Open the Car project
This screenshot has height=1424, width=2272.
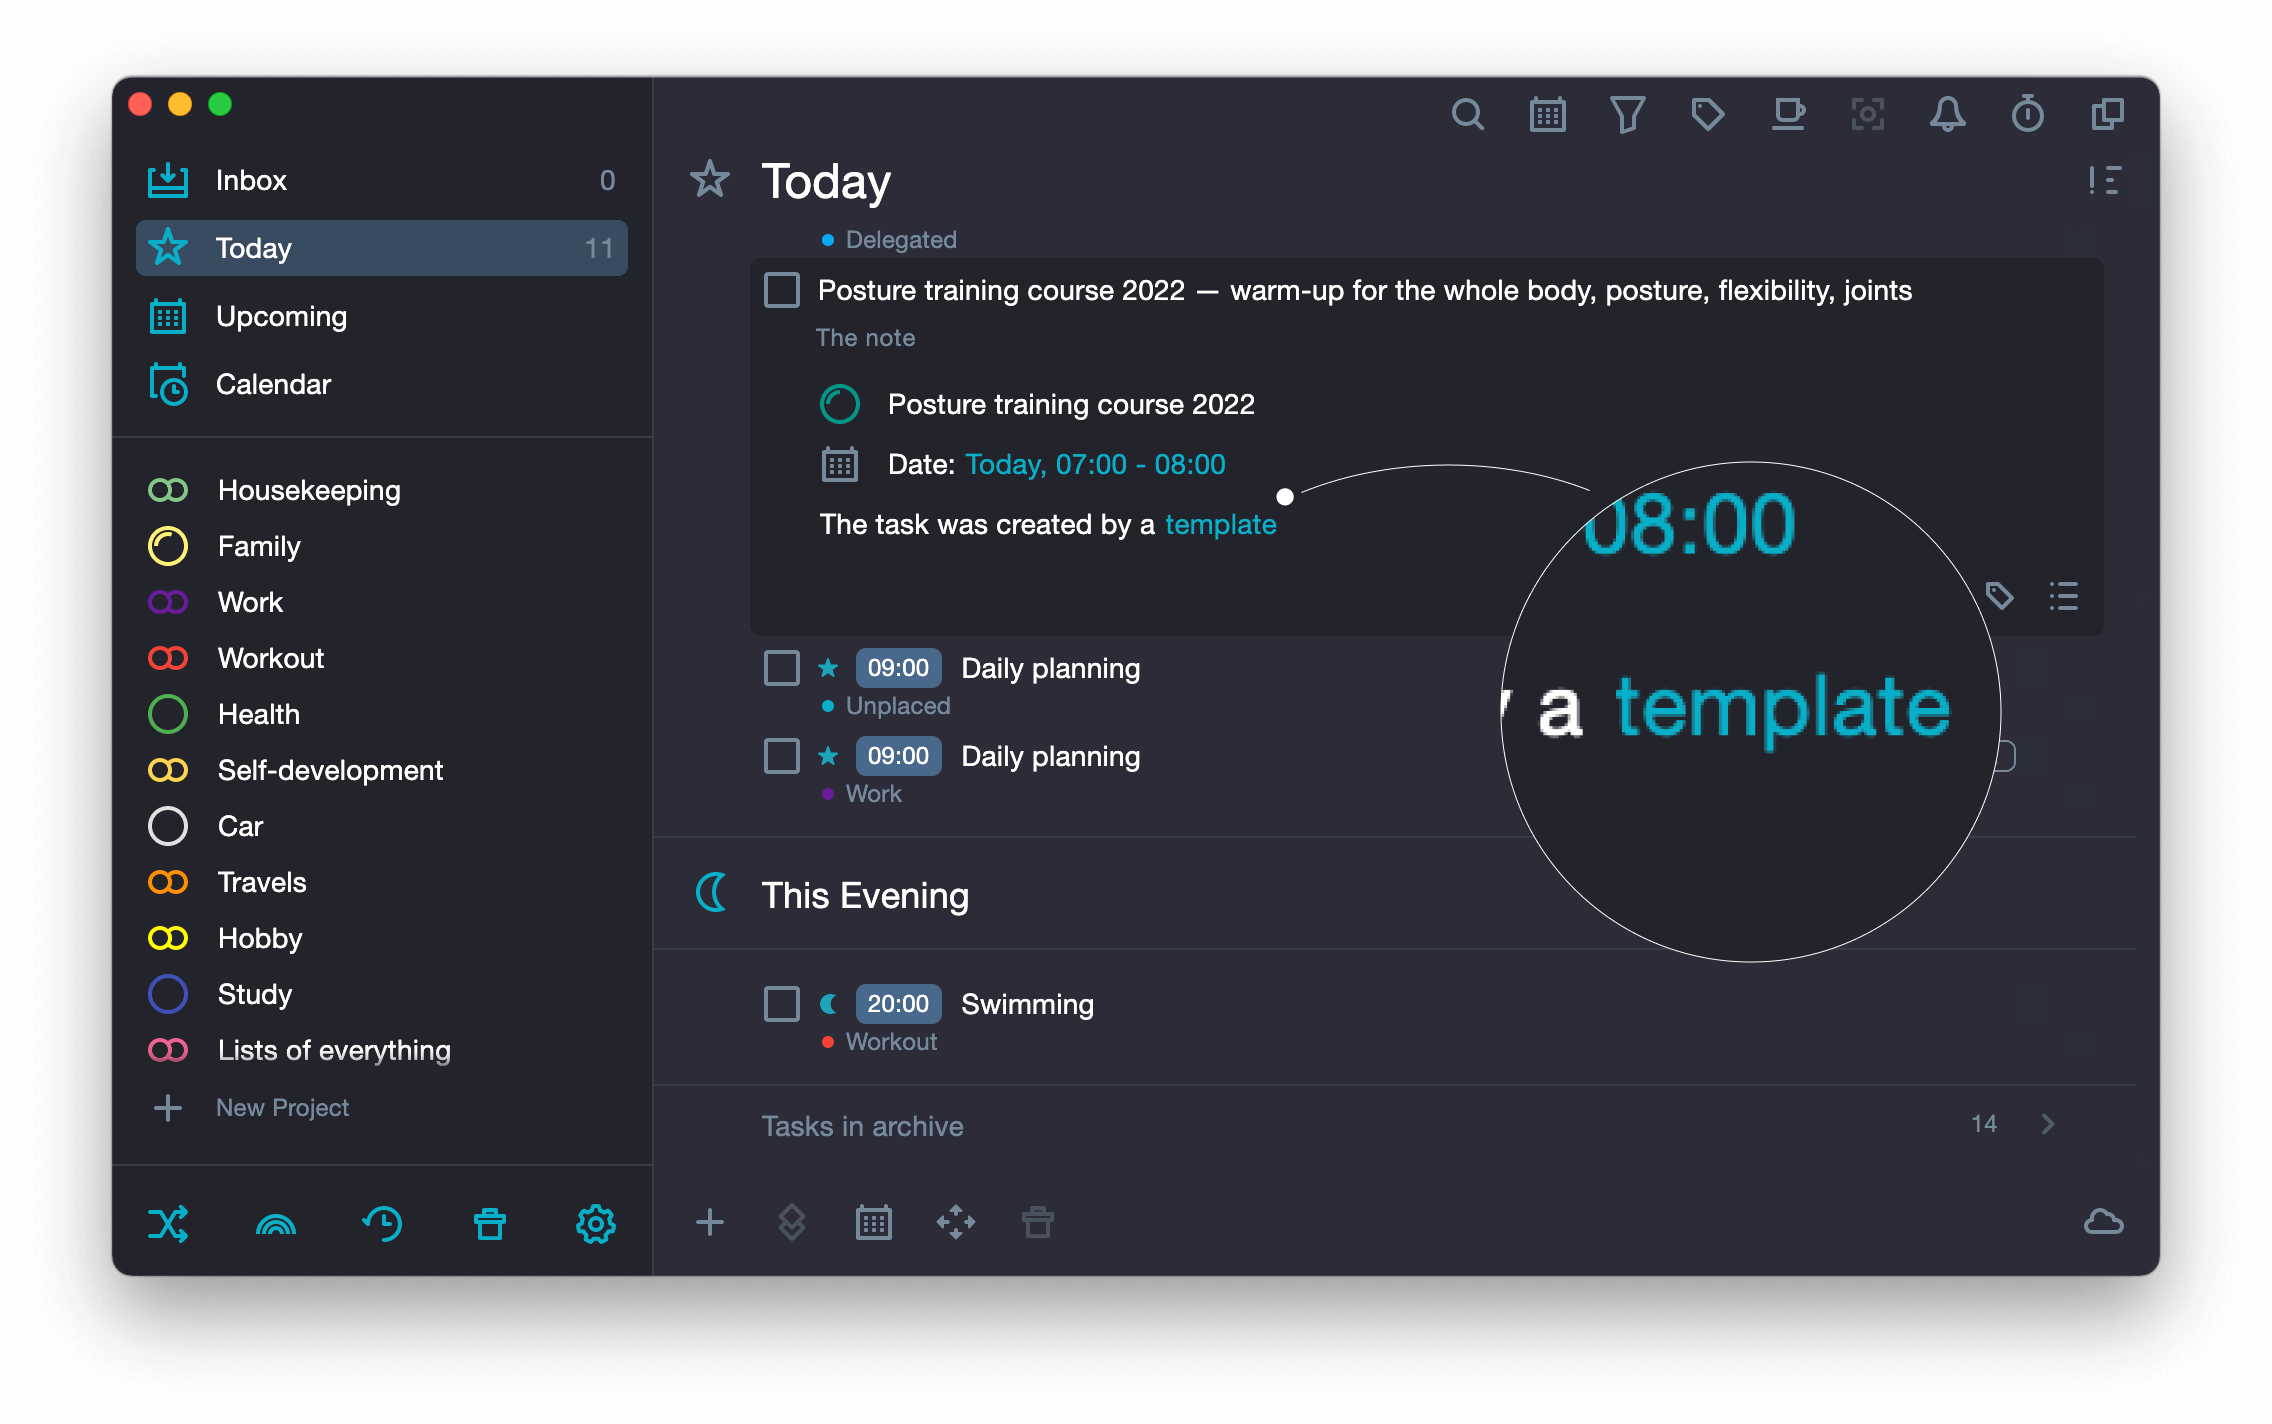pyautogui.click(x=382, y=826)
